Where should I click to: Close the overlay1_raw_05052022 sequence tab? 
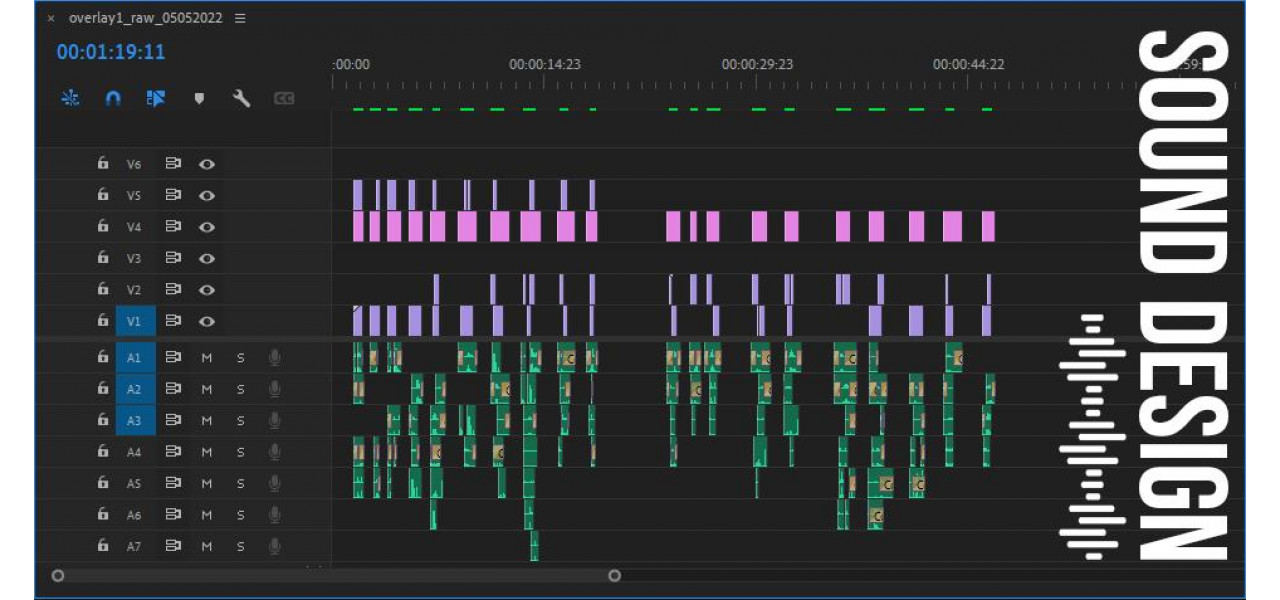[x=51, y=18]
